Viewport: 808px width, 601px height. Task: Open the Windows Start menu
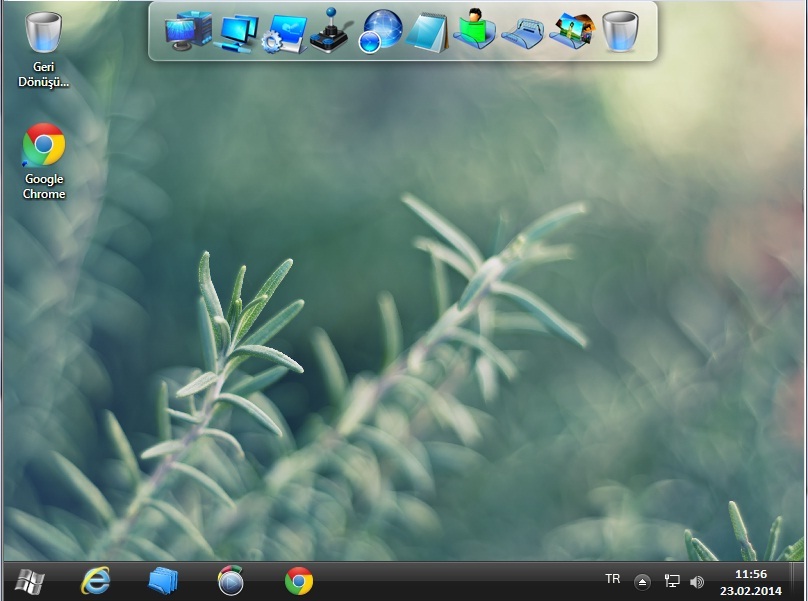tap(28, 581)
